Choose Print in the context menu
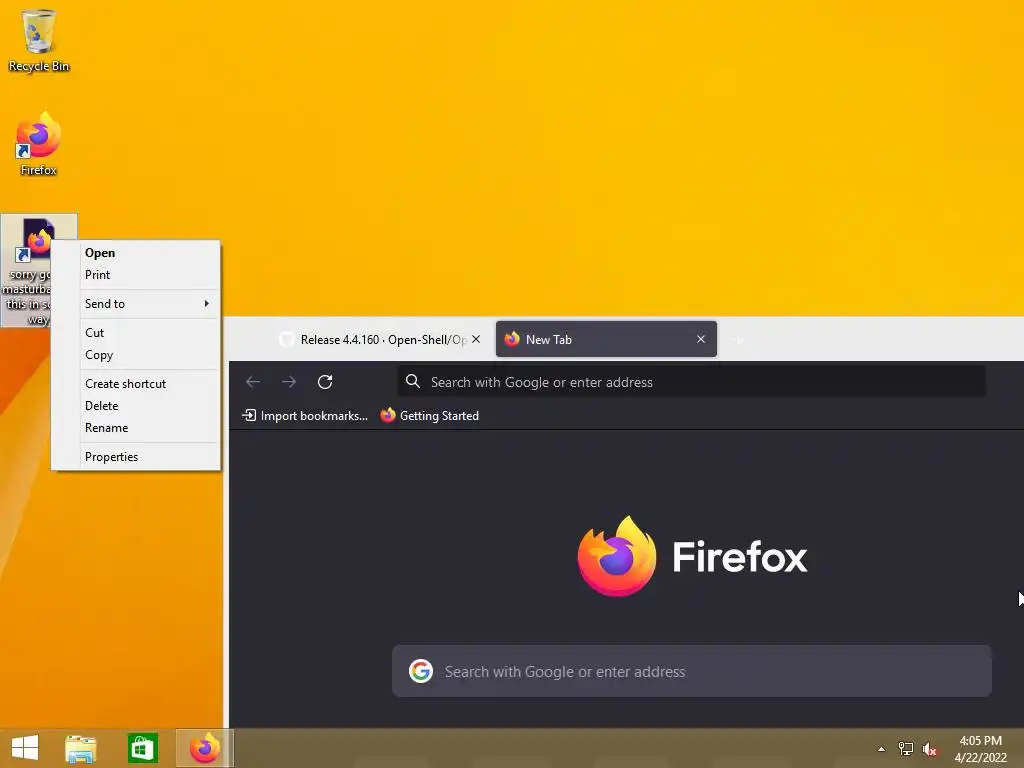 click(x=136, y=275)
